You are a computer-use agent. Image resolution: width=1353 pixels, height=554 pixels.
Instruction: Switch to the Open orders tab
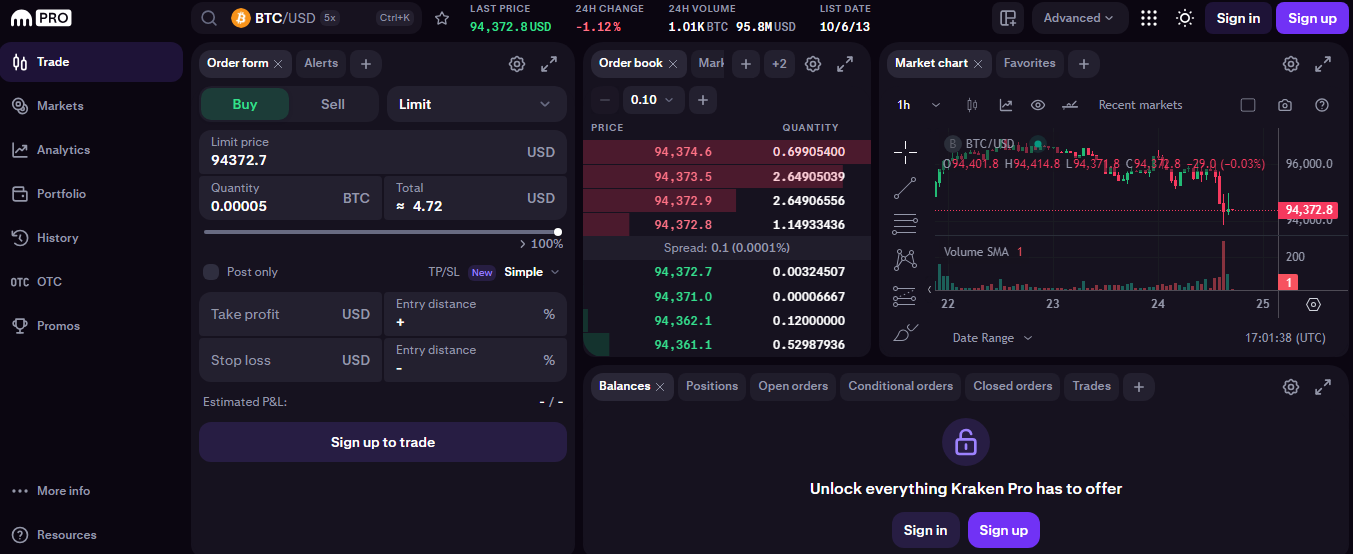(793, 386)
